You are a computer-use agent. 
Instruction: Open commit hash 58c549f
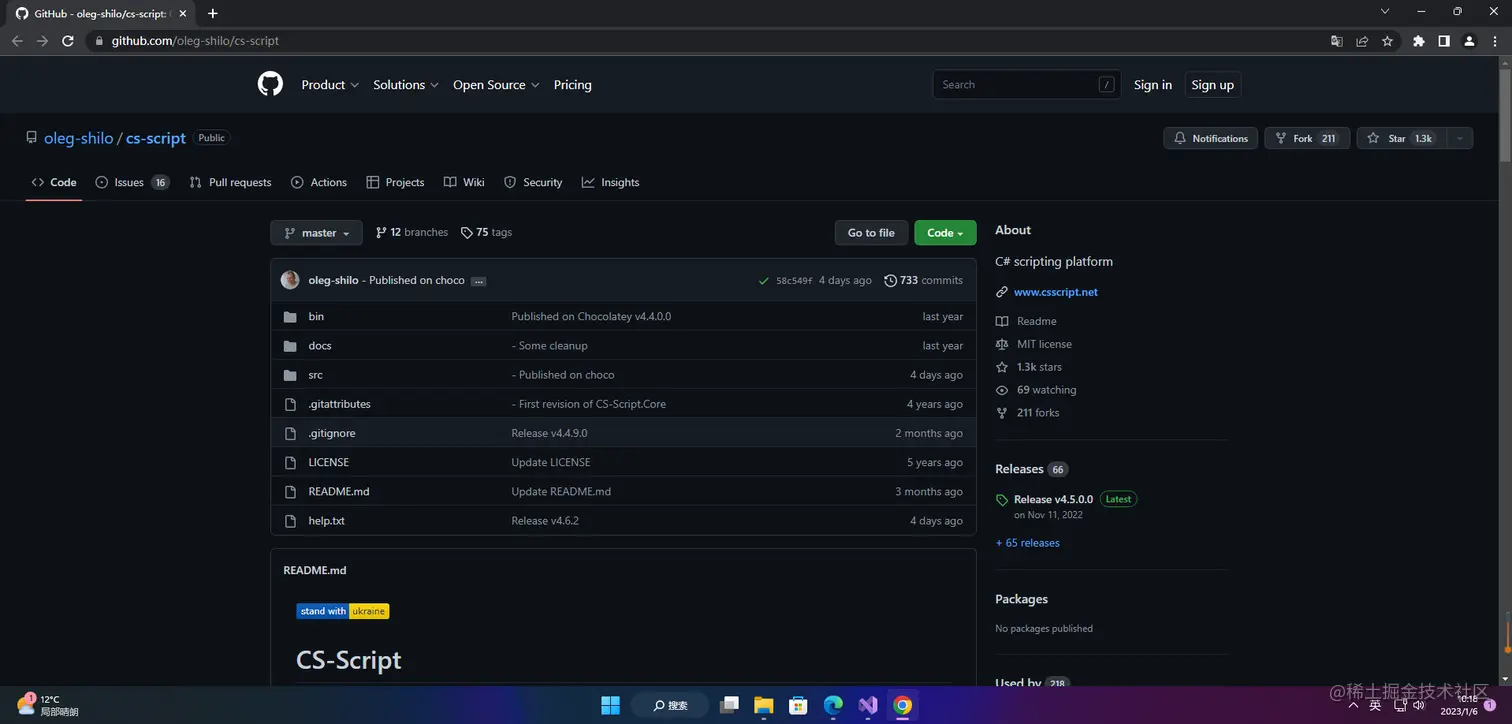pos(794,281)
